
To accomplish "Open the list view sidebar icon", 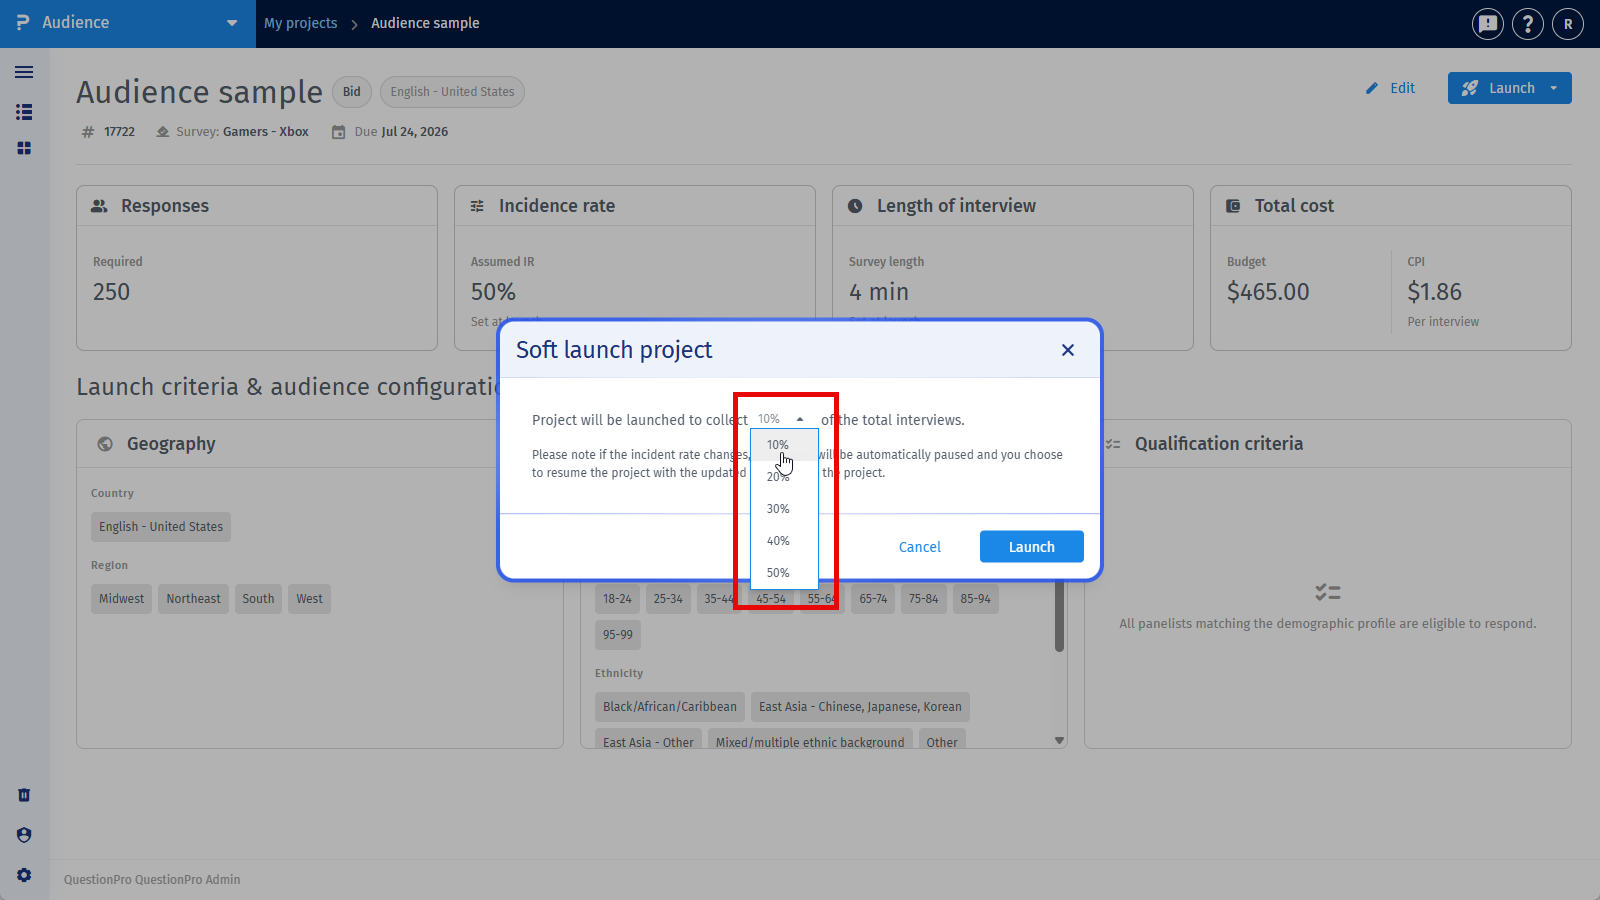I will click(24, 112).
